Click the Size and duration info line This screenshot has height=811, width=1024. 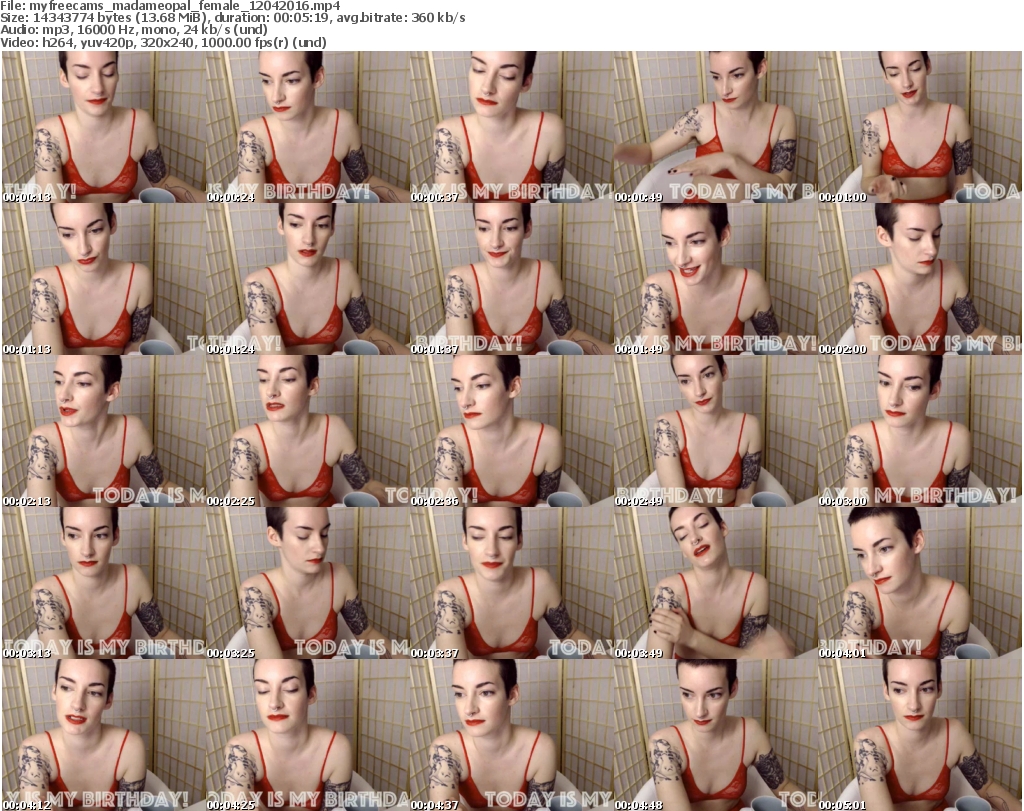click(x=232, y=18)
